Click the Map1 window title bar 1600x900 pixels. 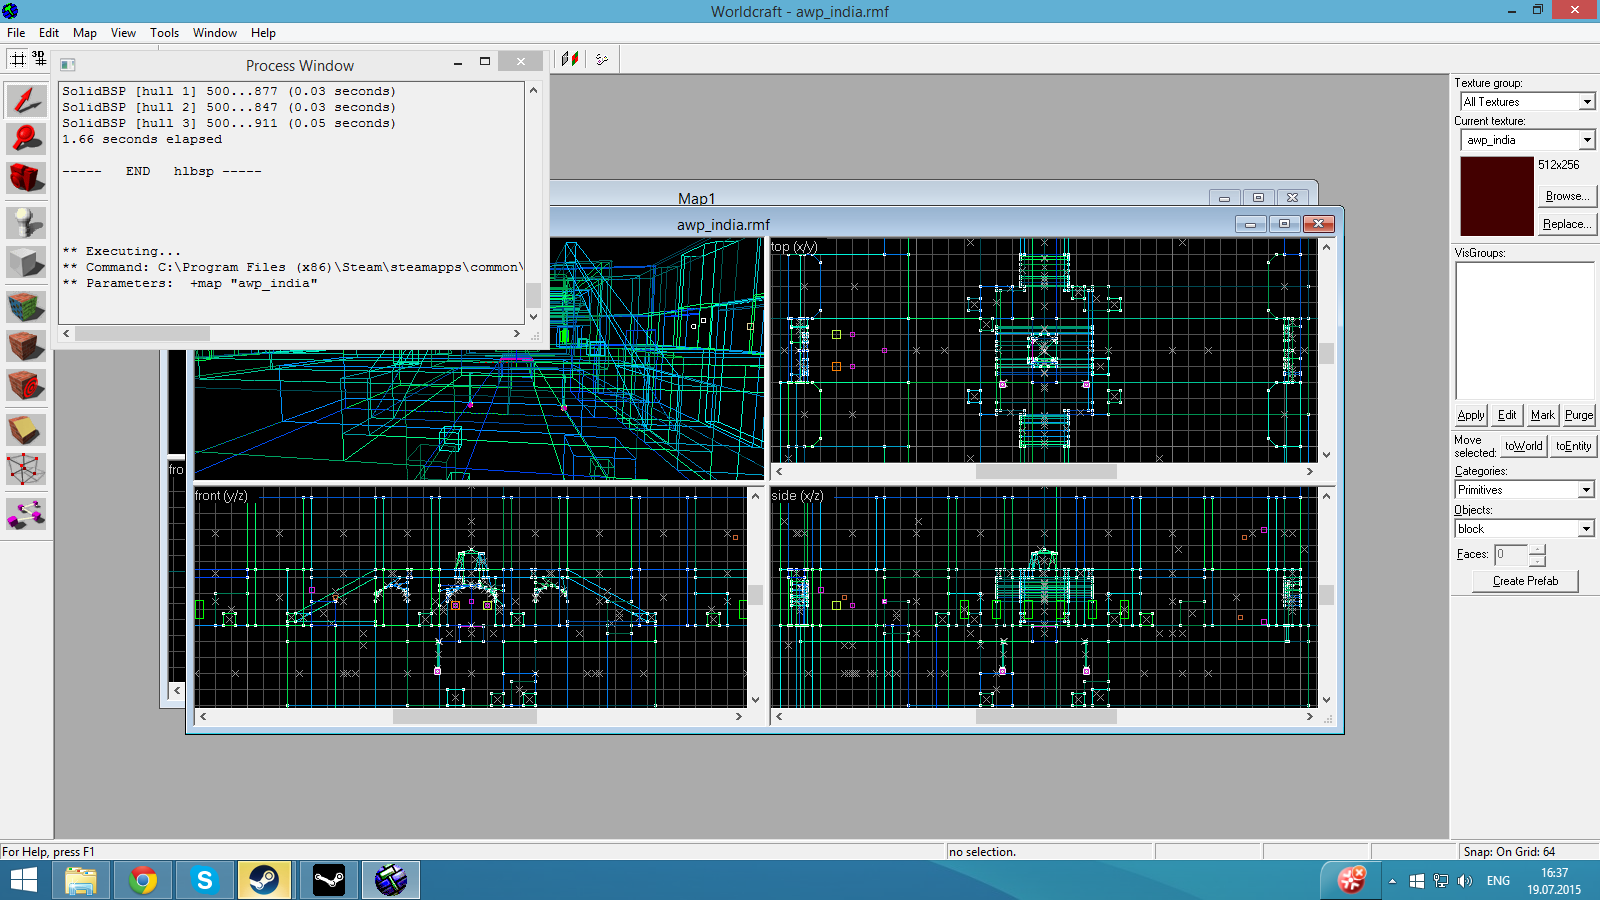(x=697, y=198)
